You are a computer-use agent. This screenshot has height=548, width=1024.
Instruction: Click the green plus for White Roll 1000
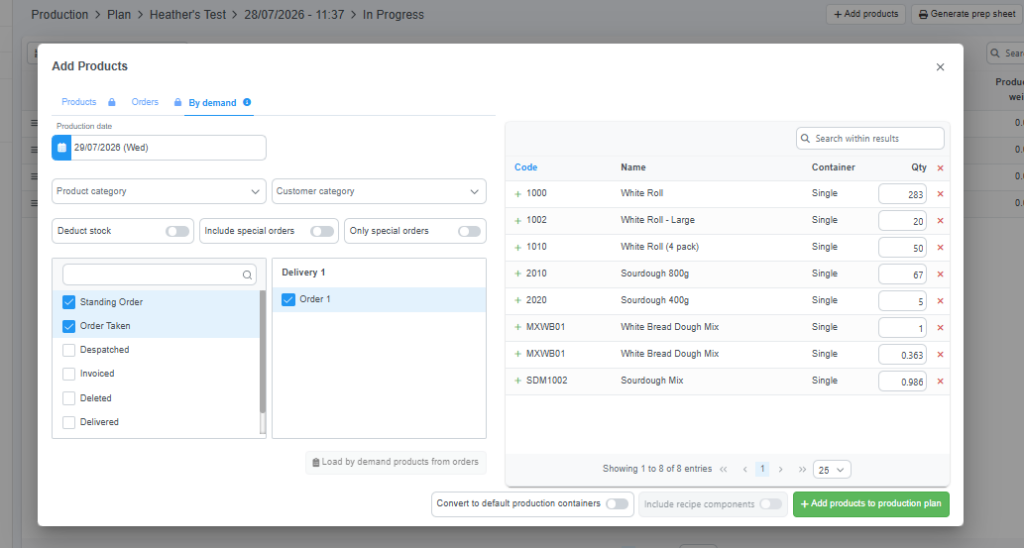tap(518, 194)
